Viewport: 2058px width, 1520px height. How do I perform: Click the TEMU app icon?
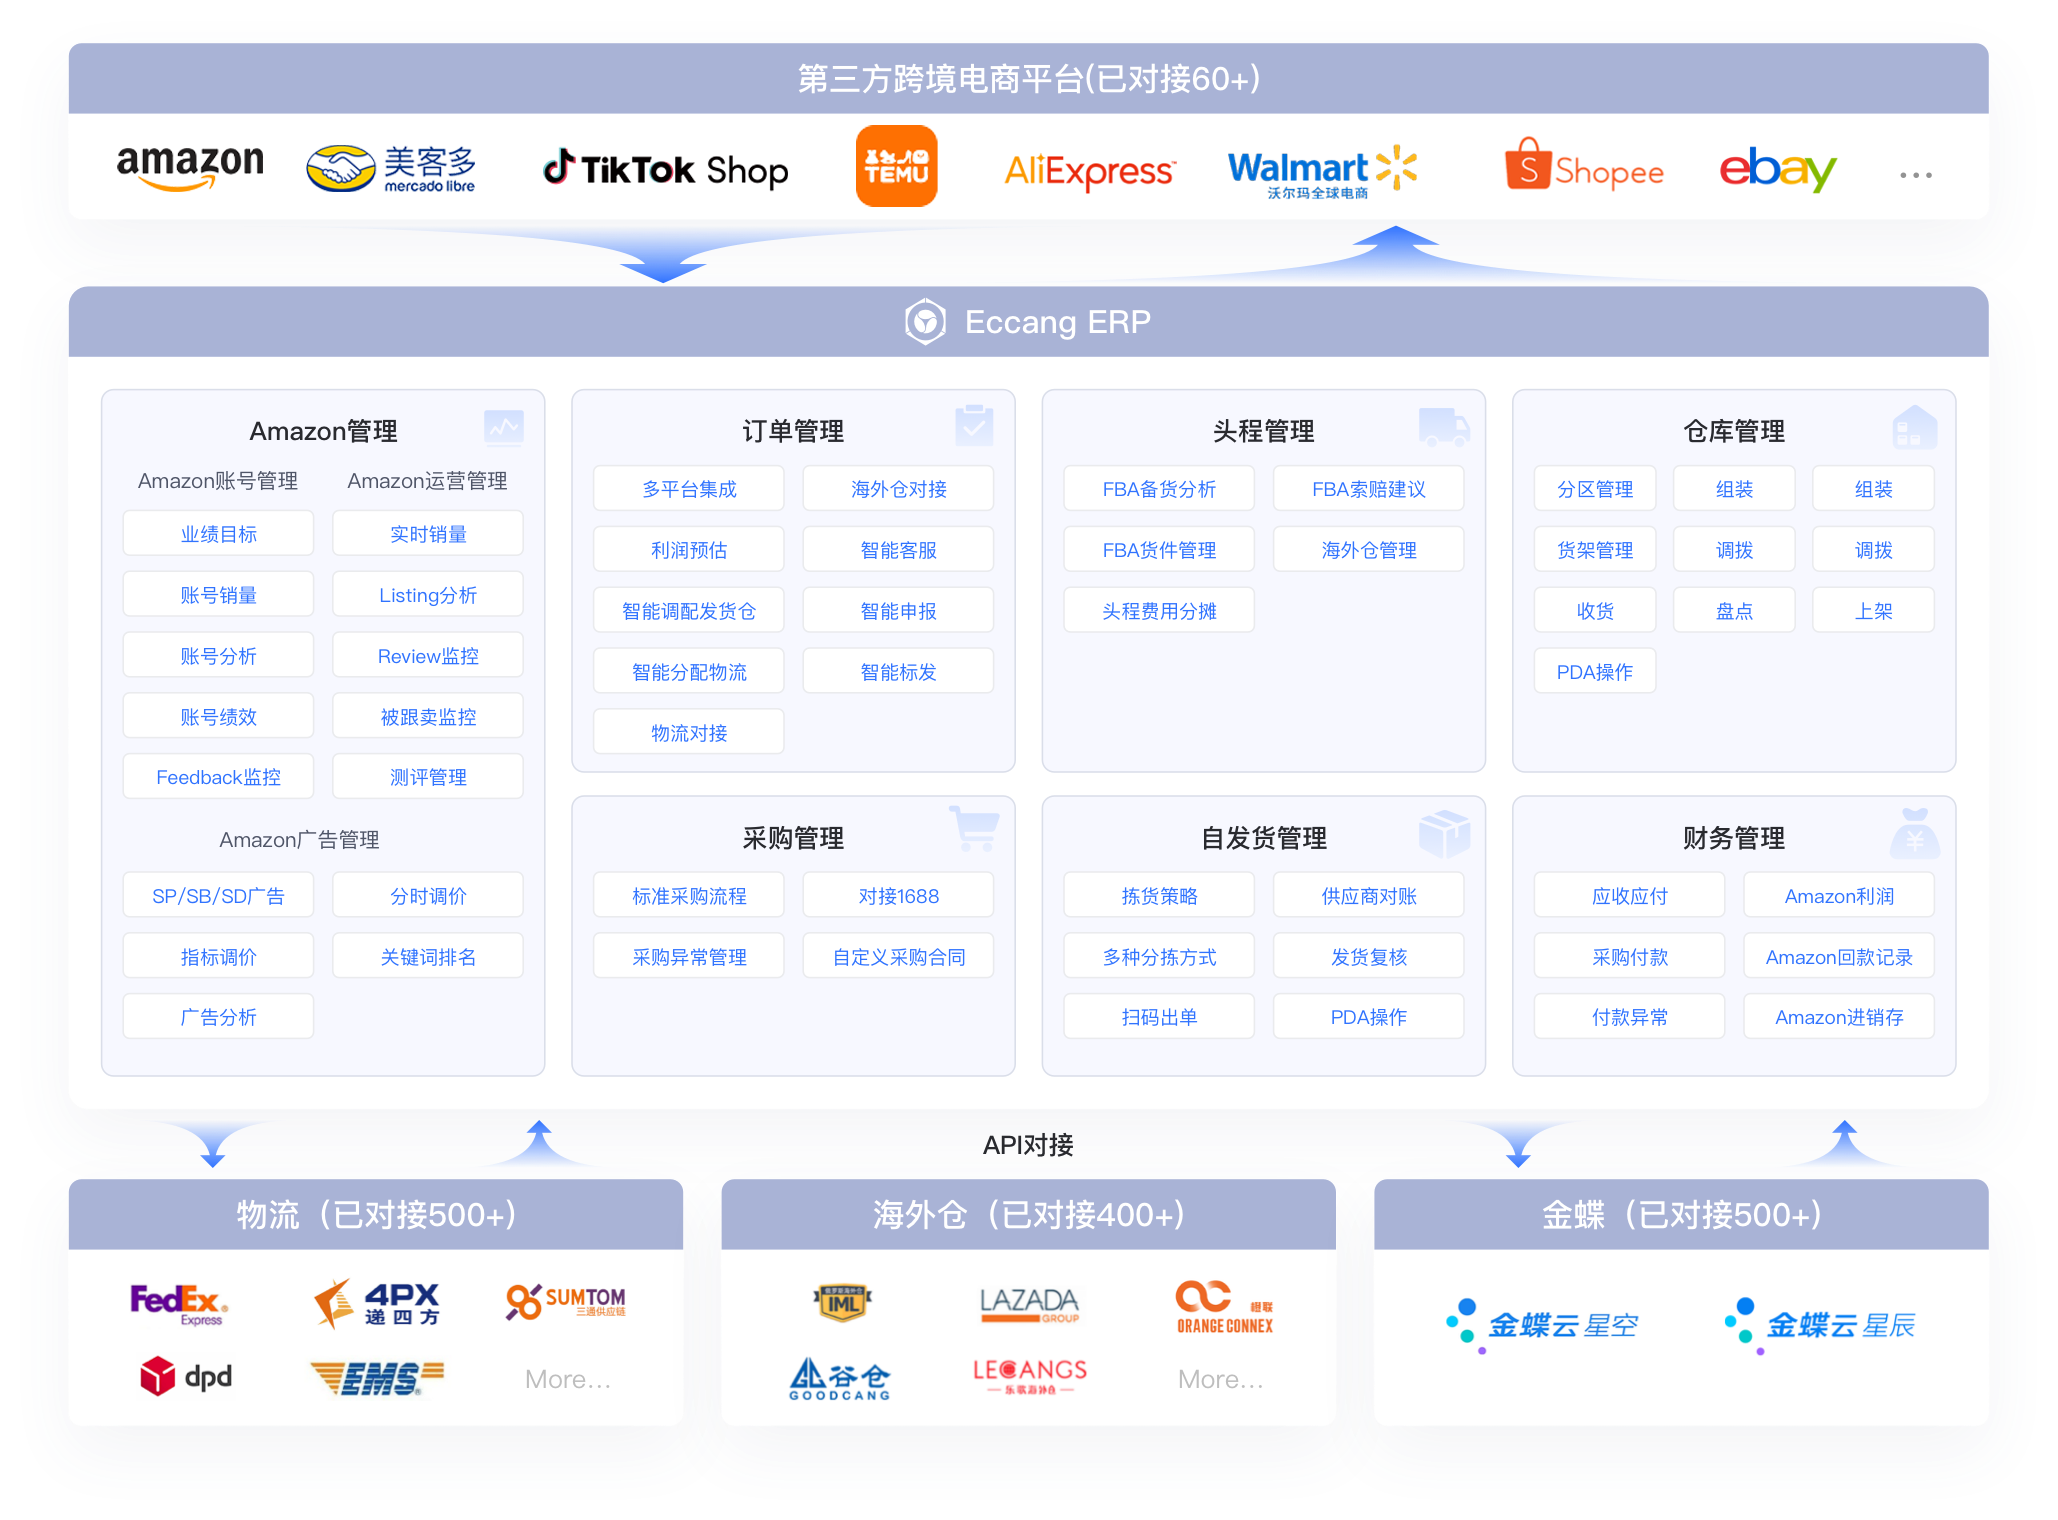tap(896, 165)
